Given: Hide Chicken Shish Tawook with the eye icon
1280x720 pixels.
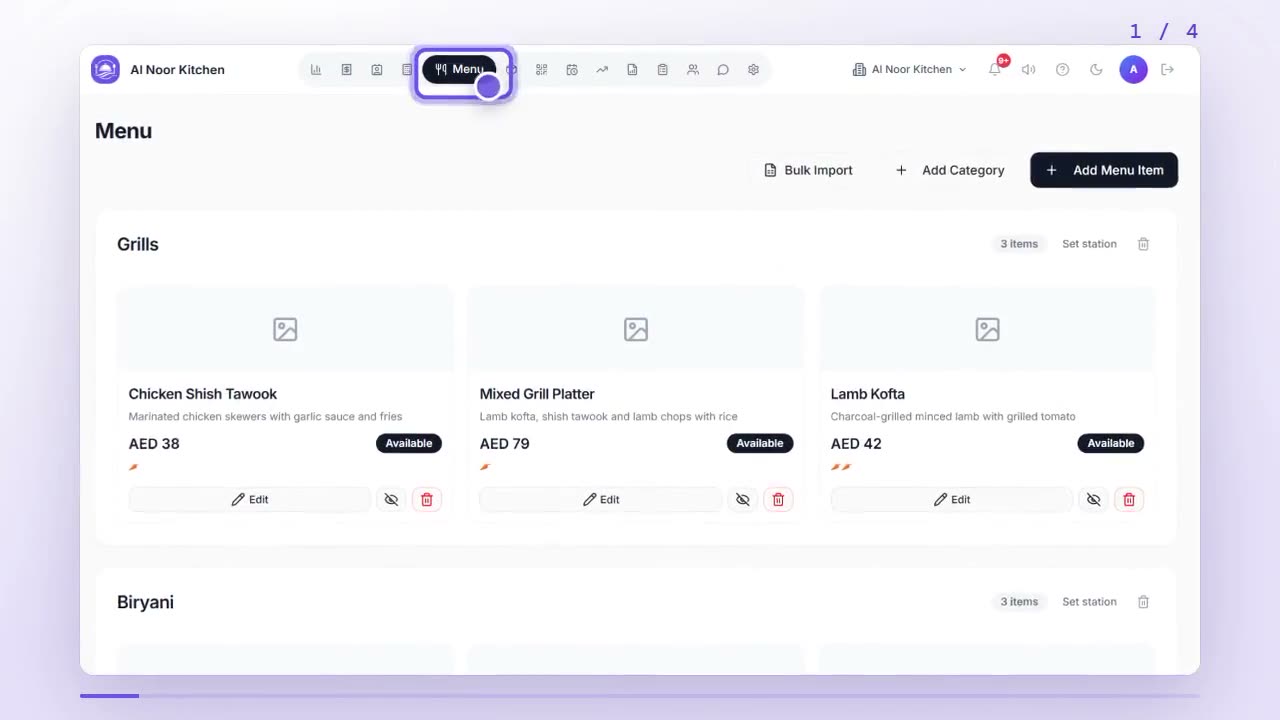Looking at the screenshot, I should coord(391,499).
